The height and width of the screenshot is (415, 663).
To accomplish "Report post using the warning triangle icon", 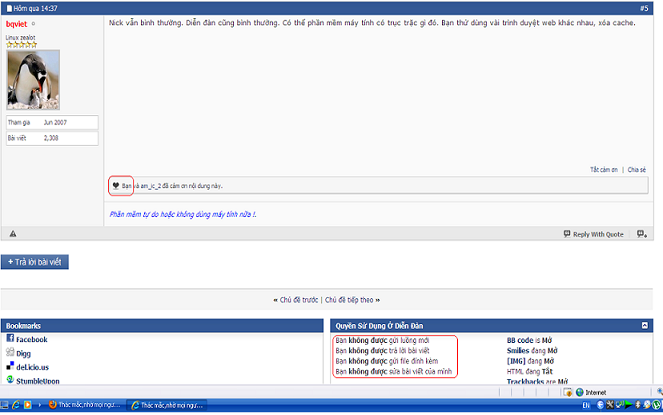I will (x=13, y=234).
